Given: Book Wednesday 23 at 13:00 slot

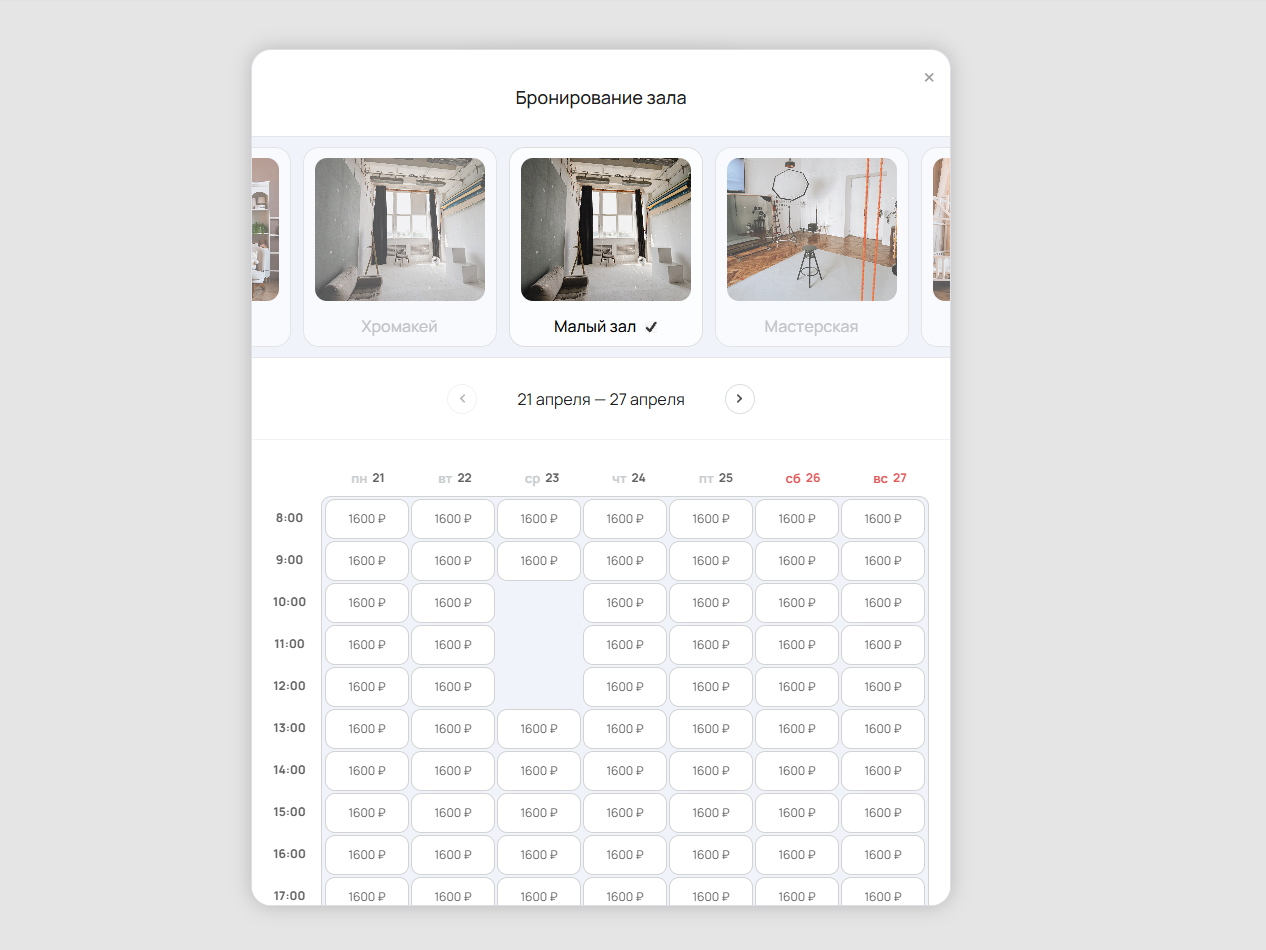Looking at the screenshot, I should click(539, 729).
